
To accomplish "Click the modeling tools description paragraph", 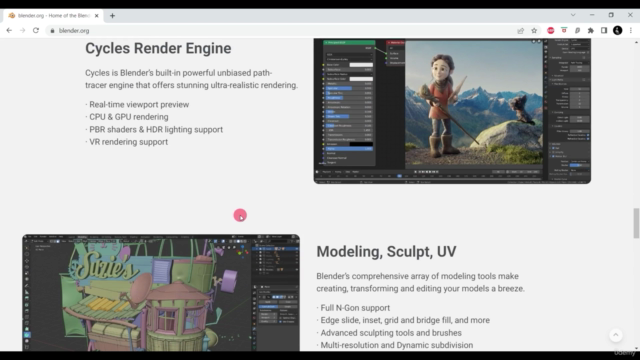I will click(420, 282).
